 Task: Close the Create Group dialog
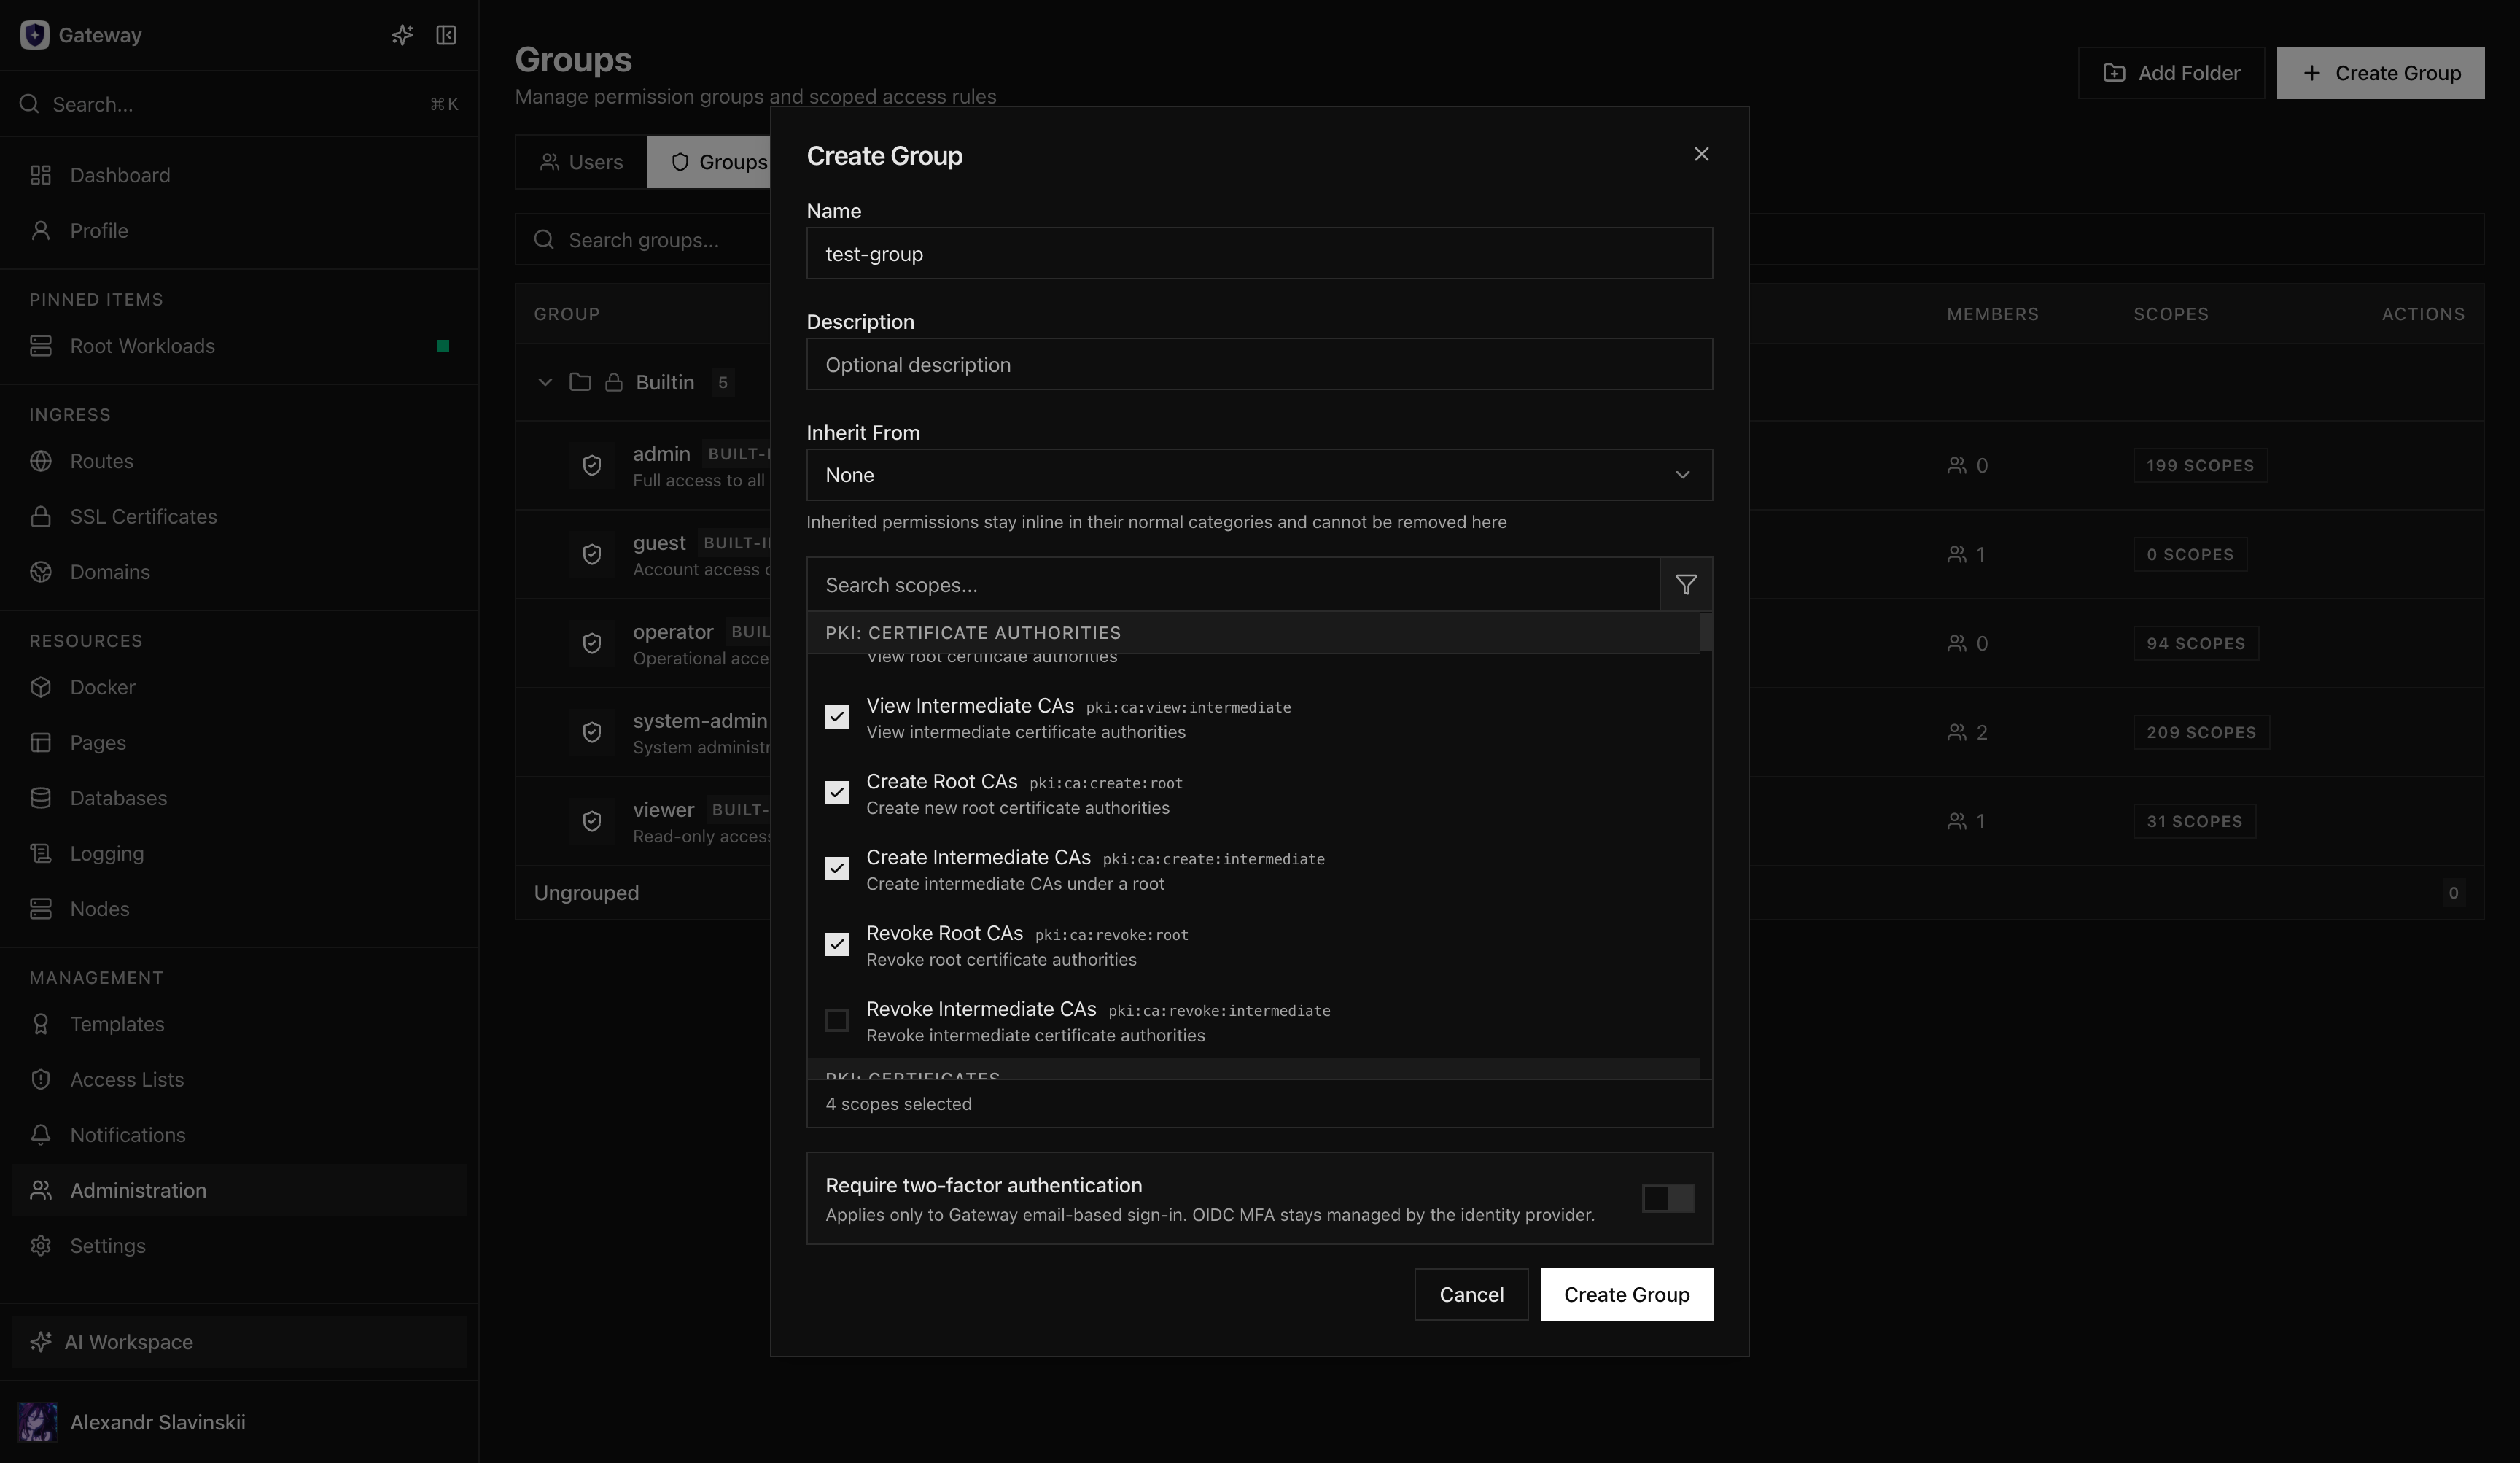coord(1701,154)
